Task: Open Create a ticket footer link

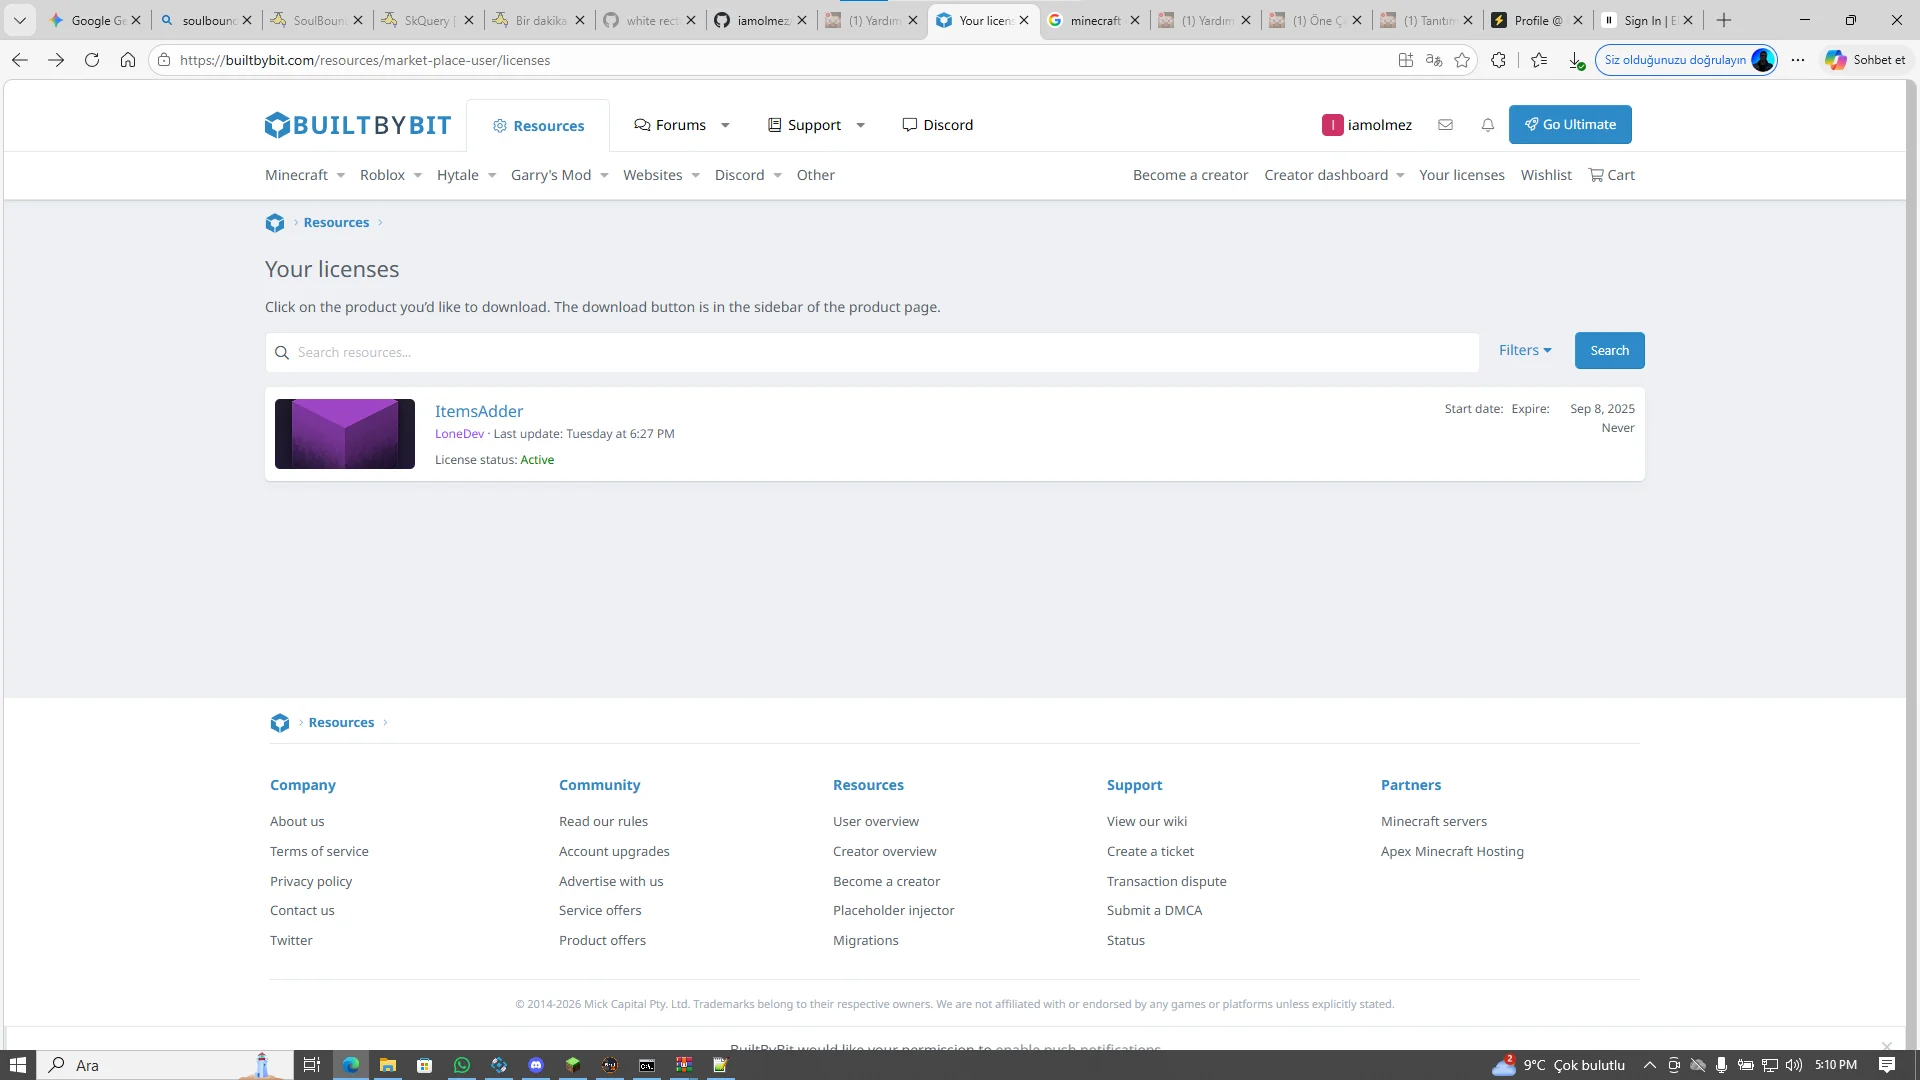Action: (x=1150, y=851)
